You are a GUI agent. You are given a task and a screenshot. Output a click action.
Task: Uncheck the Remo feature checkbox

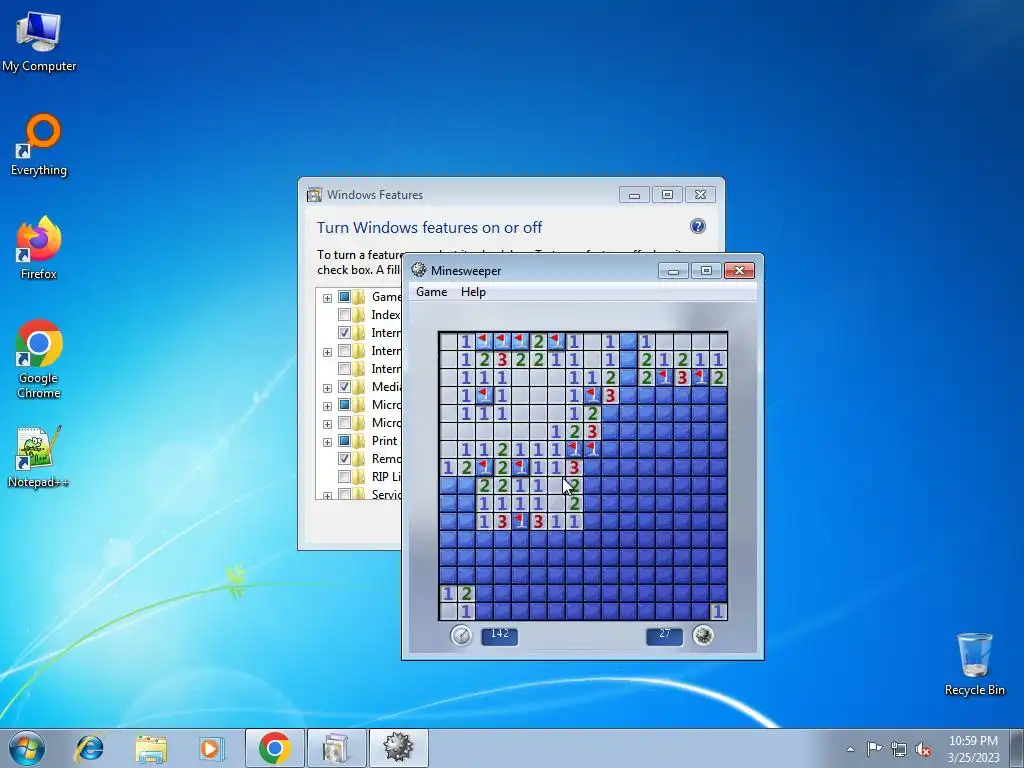(344, 458)
